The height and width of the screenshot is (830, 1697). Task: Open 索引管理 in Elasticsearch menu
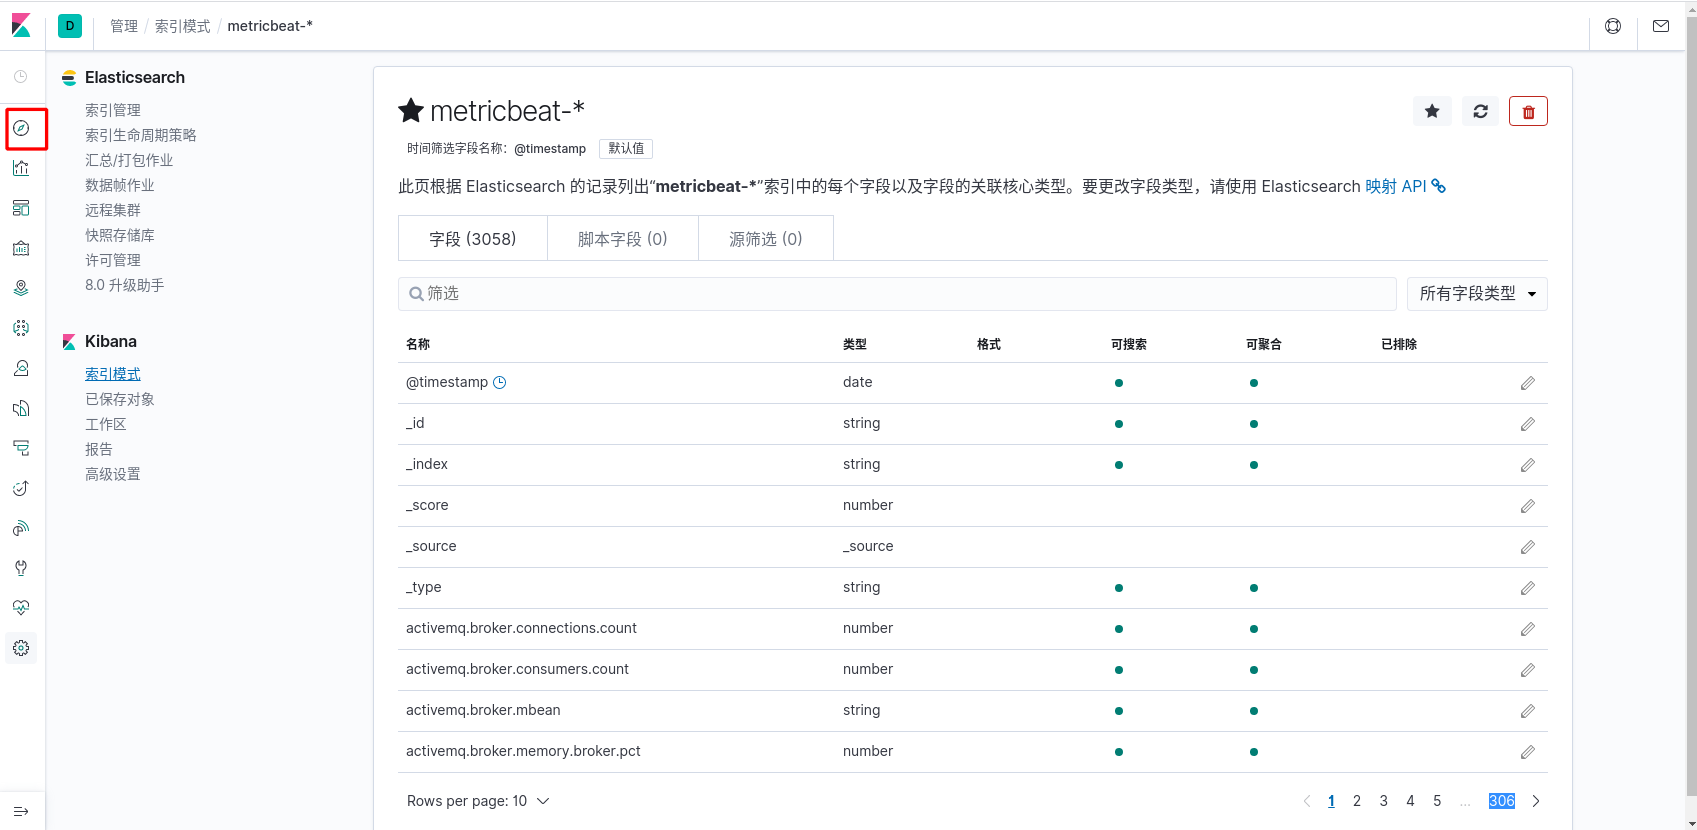[113, 110]
